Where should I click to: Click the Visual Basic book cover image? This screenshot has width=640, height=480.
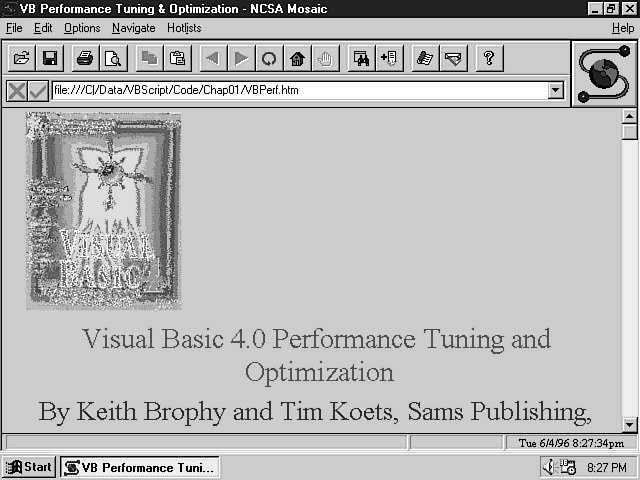pyautogui.click(x=104, y=211)
